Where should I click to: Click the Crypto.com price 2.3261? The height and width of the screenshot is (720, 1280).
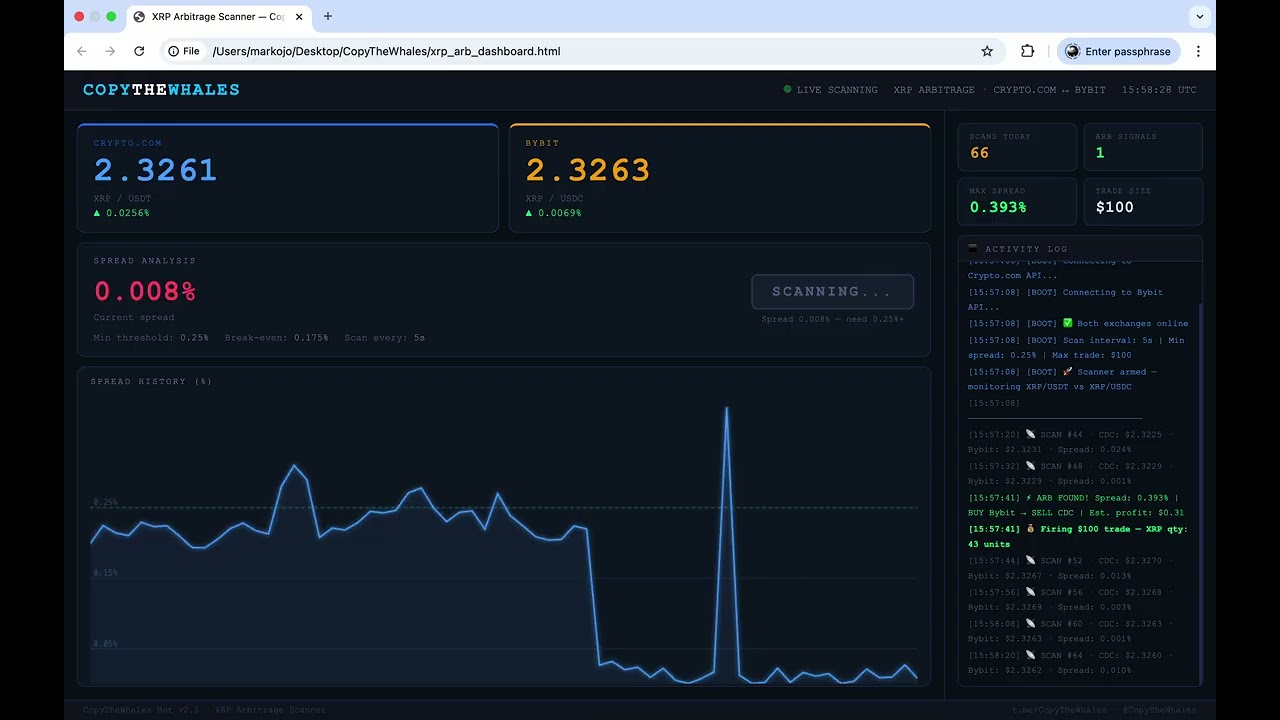[x=156, y=170]
